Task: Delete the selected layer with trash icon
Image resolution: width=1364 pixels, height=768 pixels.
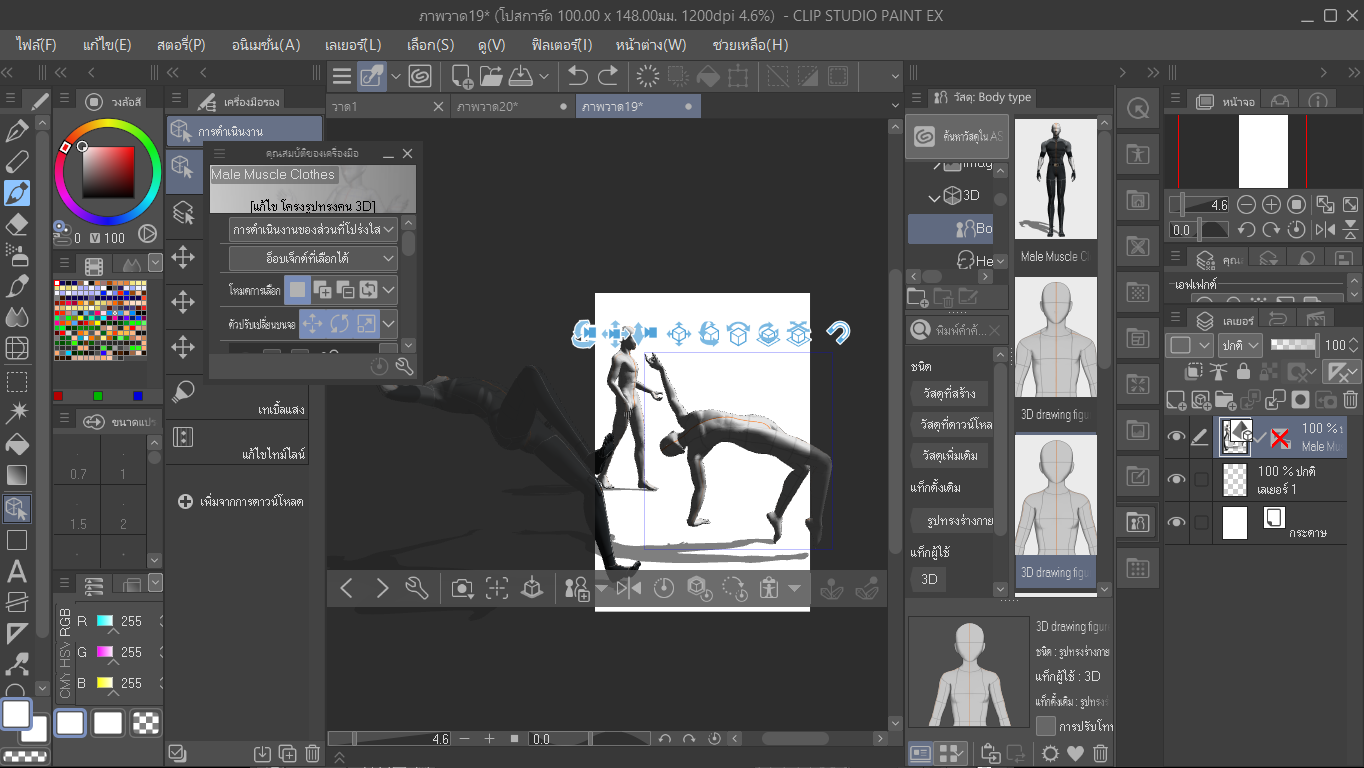Action: (1349, 399)
